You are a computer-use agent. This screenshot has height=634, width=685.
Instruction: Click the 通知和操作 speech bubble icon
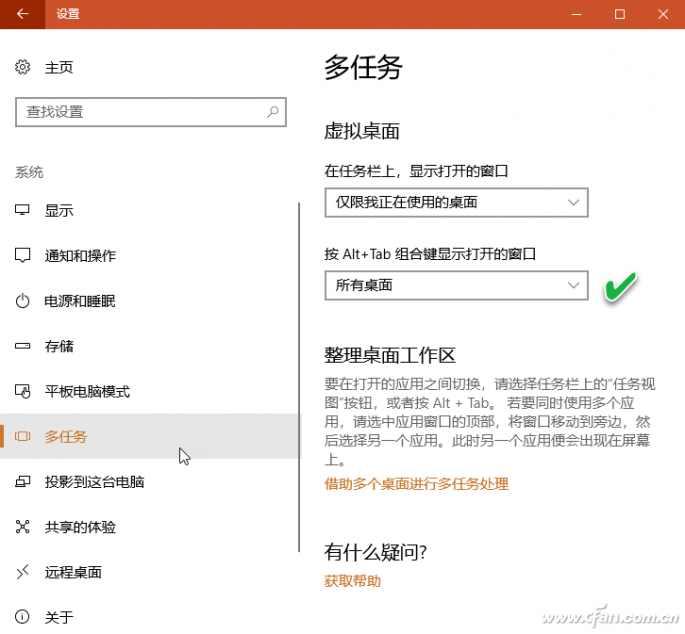(x=22, y=255)
